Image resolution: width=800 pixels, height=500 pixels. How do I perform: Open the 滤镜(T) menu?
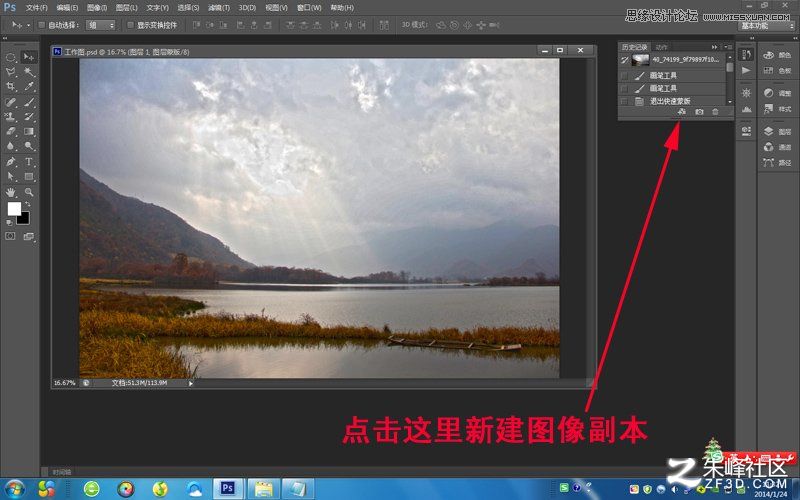tap(219, 8)
